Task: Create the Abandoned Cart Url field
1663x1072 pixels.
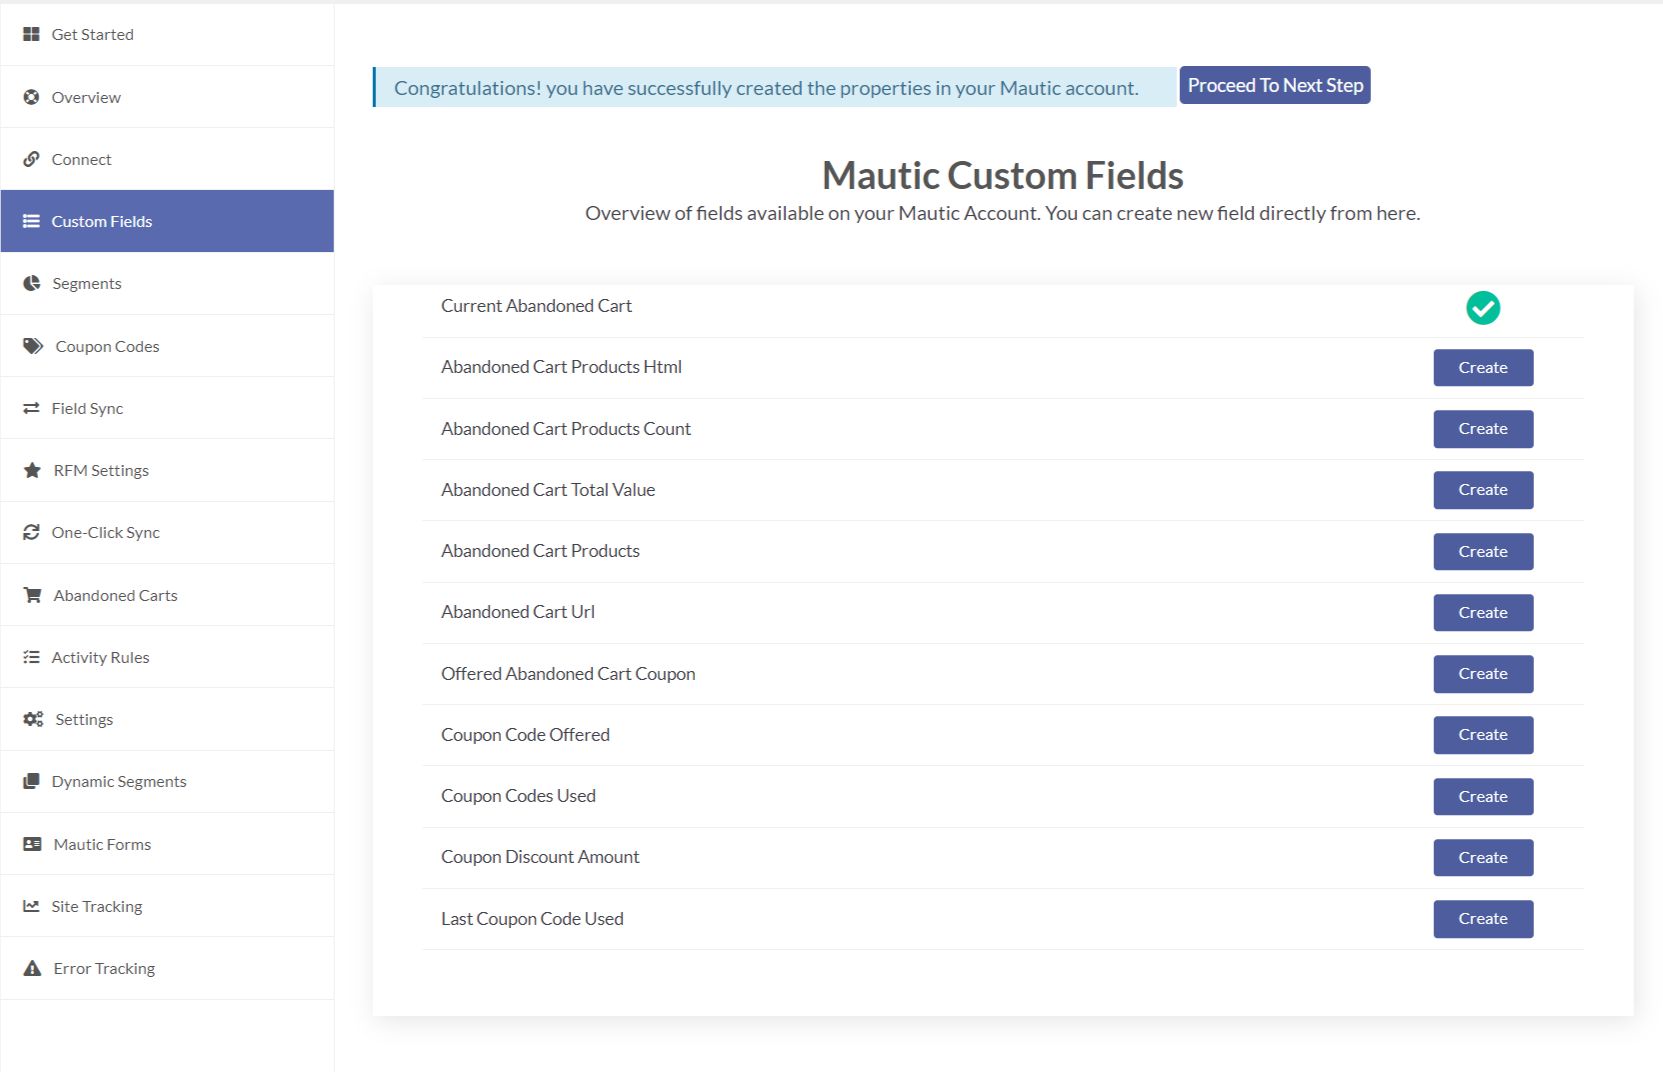Action: 1483,613
